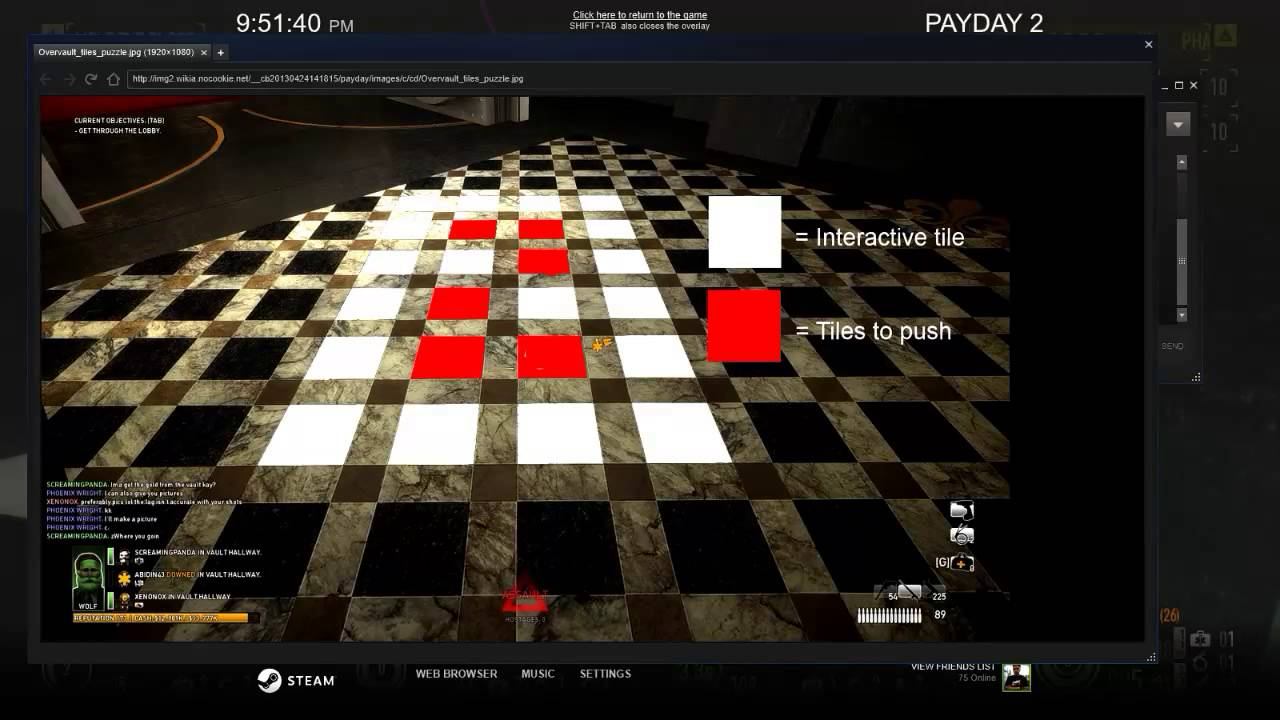Close the web browser overlay window
Viewport: 1280px width, 720px height.
pos(1148,44)
